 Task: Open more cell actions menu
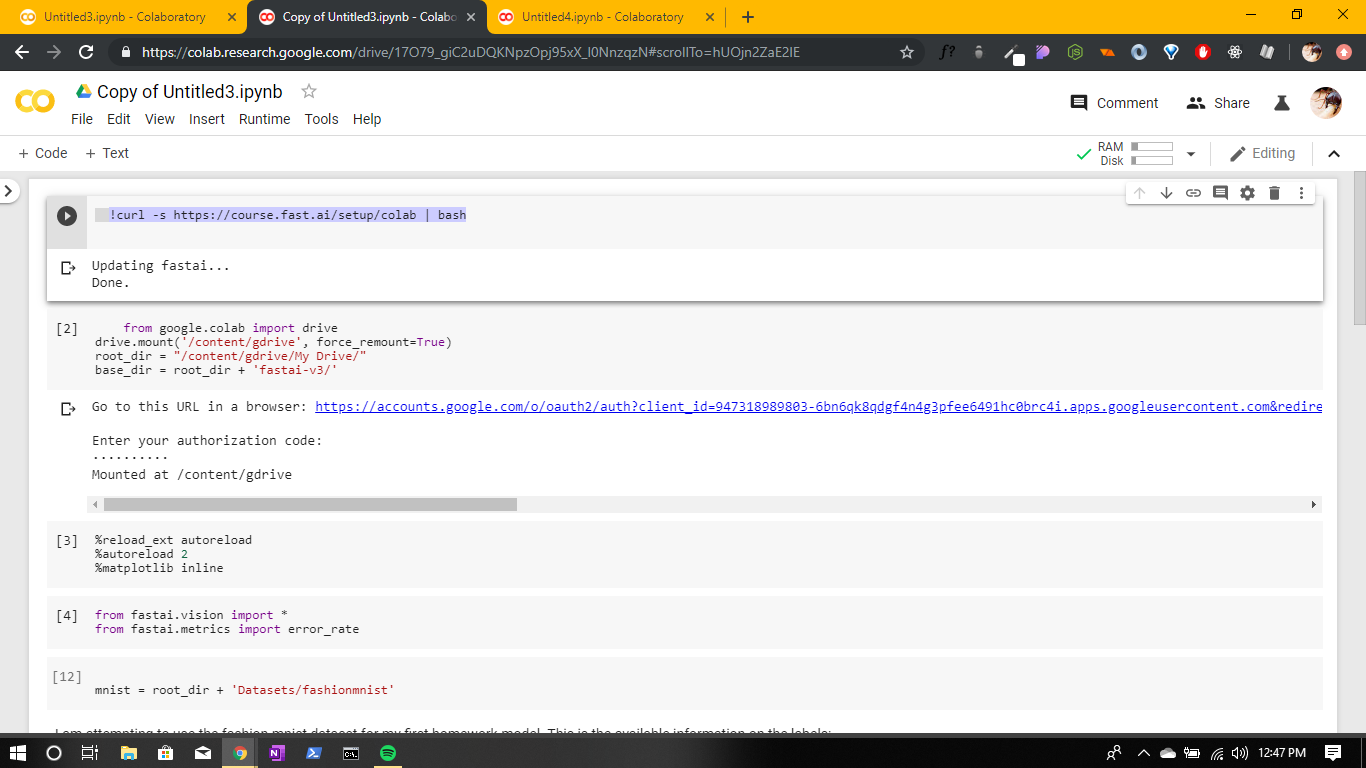pyautogui.click(x=1301, y=193)
